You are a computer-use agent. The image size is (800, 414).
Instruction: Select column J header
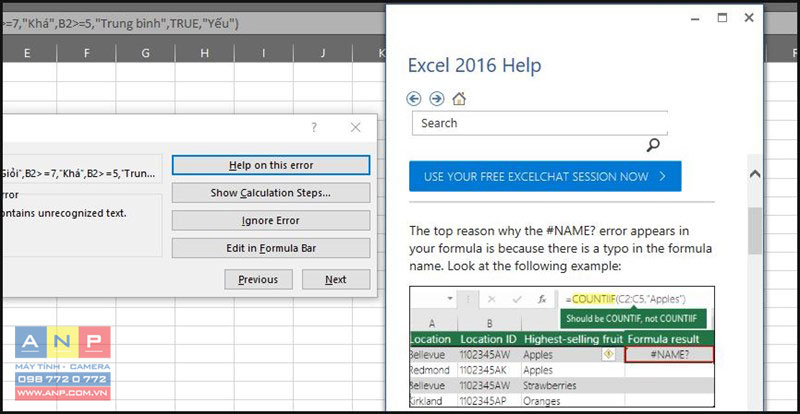coord(323,53)
